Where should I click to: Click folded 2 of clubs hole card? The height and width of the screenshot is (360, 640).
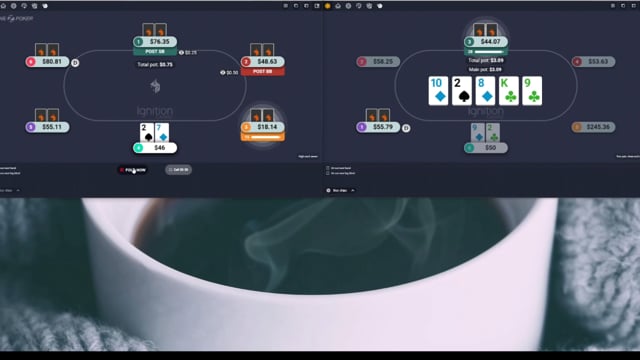pos(493,133)
